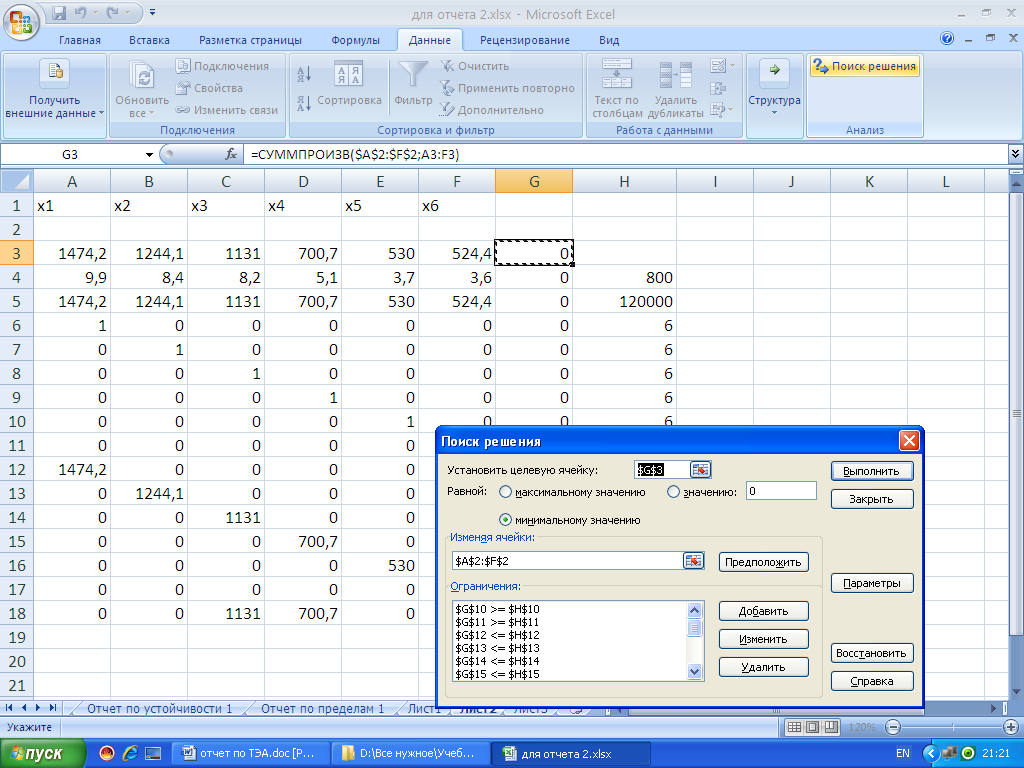This screenshot has width=1024, height=768.
Task: Open Windows пуск start menu
Action: pos(43,754)
